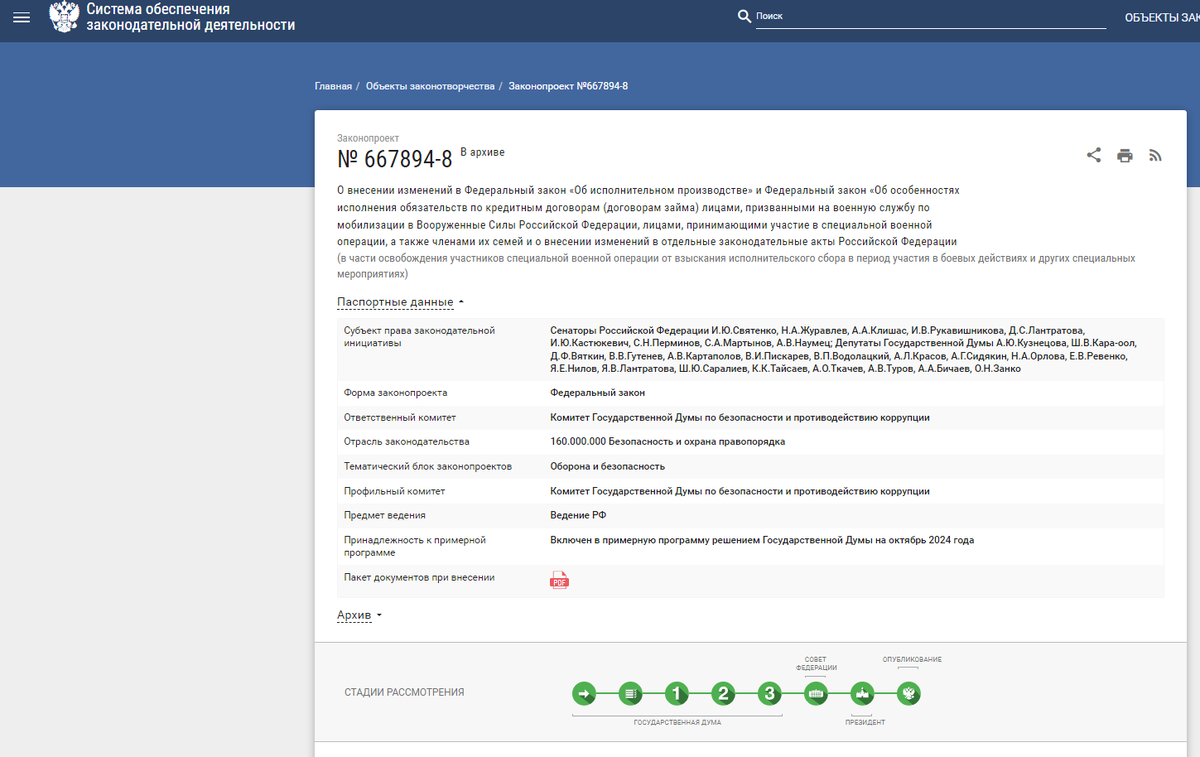Follow the Главная breadcrumb link
The image size is (1200, 757).
pos(331,86)
